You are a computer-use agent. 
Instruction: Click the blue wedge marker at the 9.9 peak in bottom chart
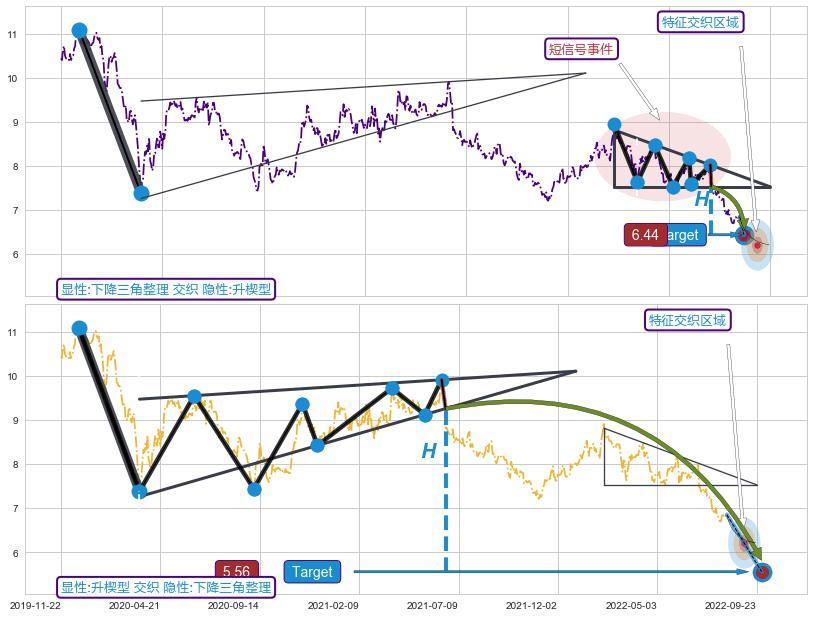pos(443,380)
